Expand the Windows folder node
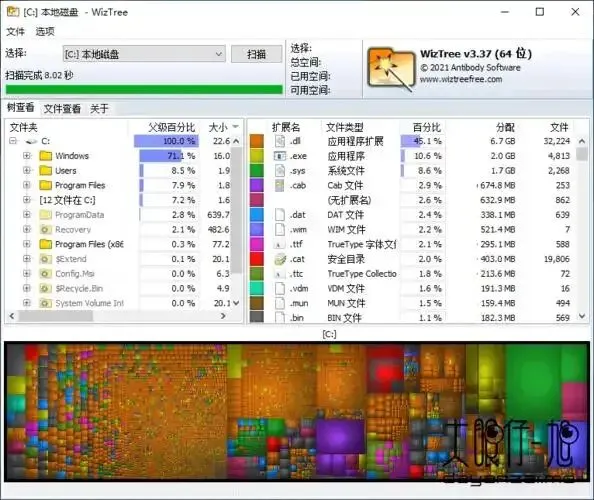 (27, 156)
